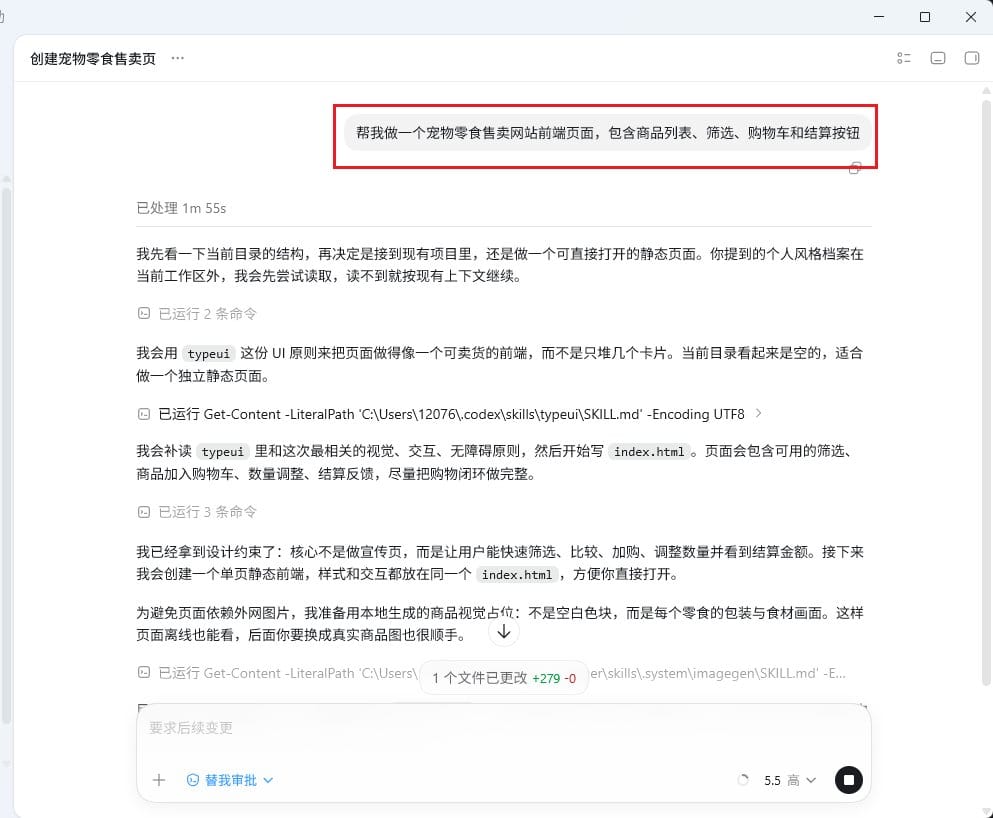Open the 1 个文件已更改 changes pill
Screen dimensions: 993x818
pyautogui.click(x=504, y=678)
